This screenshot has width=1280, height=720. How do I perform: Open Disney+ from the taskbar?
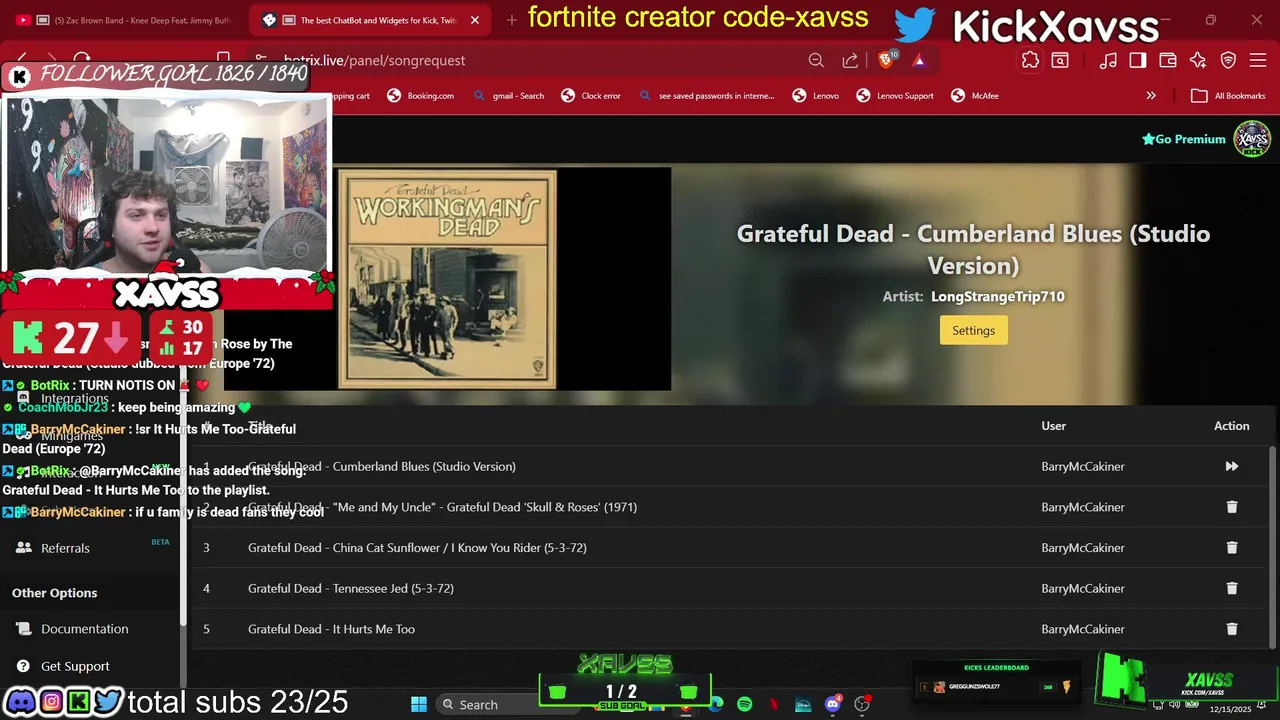(x=802, y=705)
